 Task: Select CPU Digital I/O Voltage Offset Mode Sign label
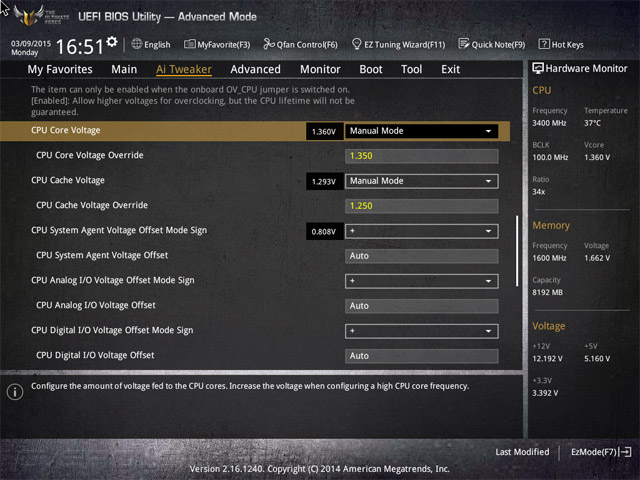click(x=112, y=330)
